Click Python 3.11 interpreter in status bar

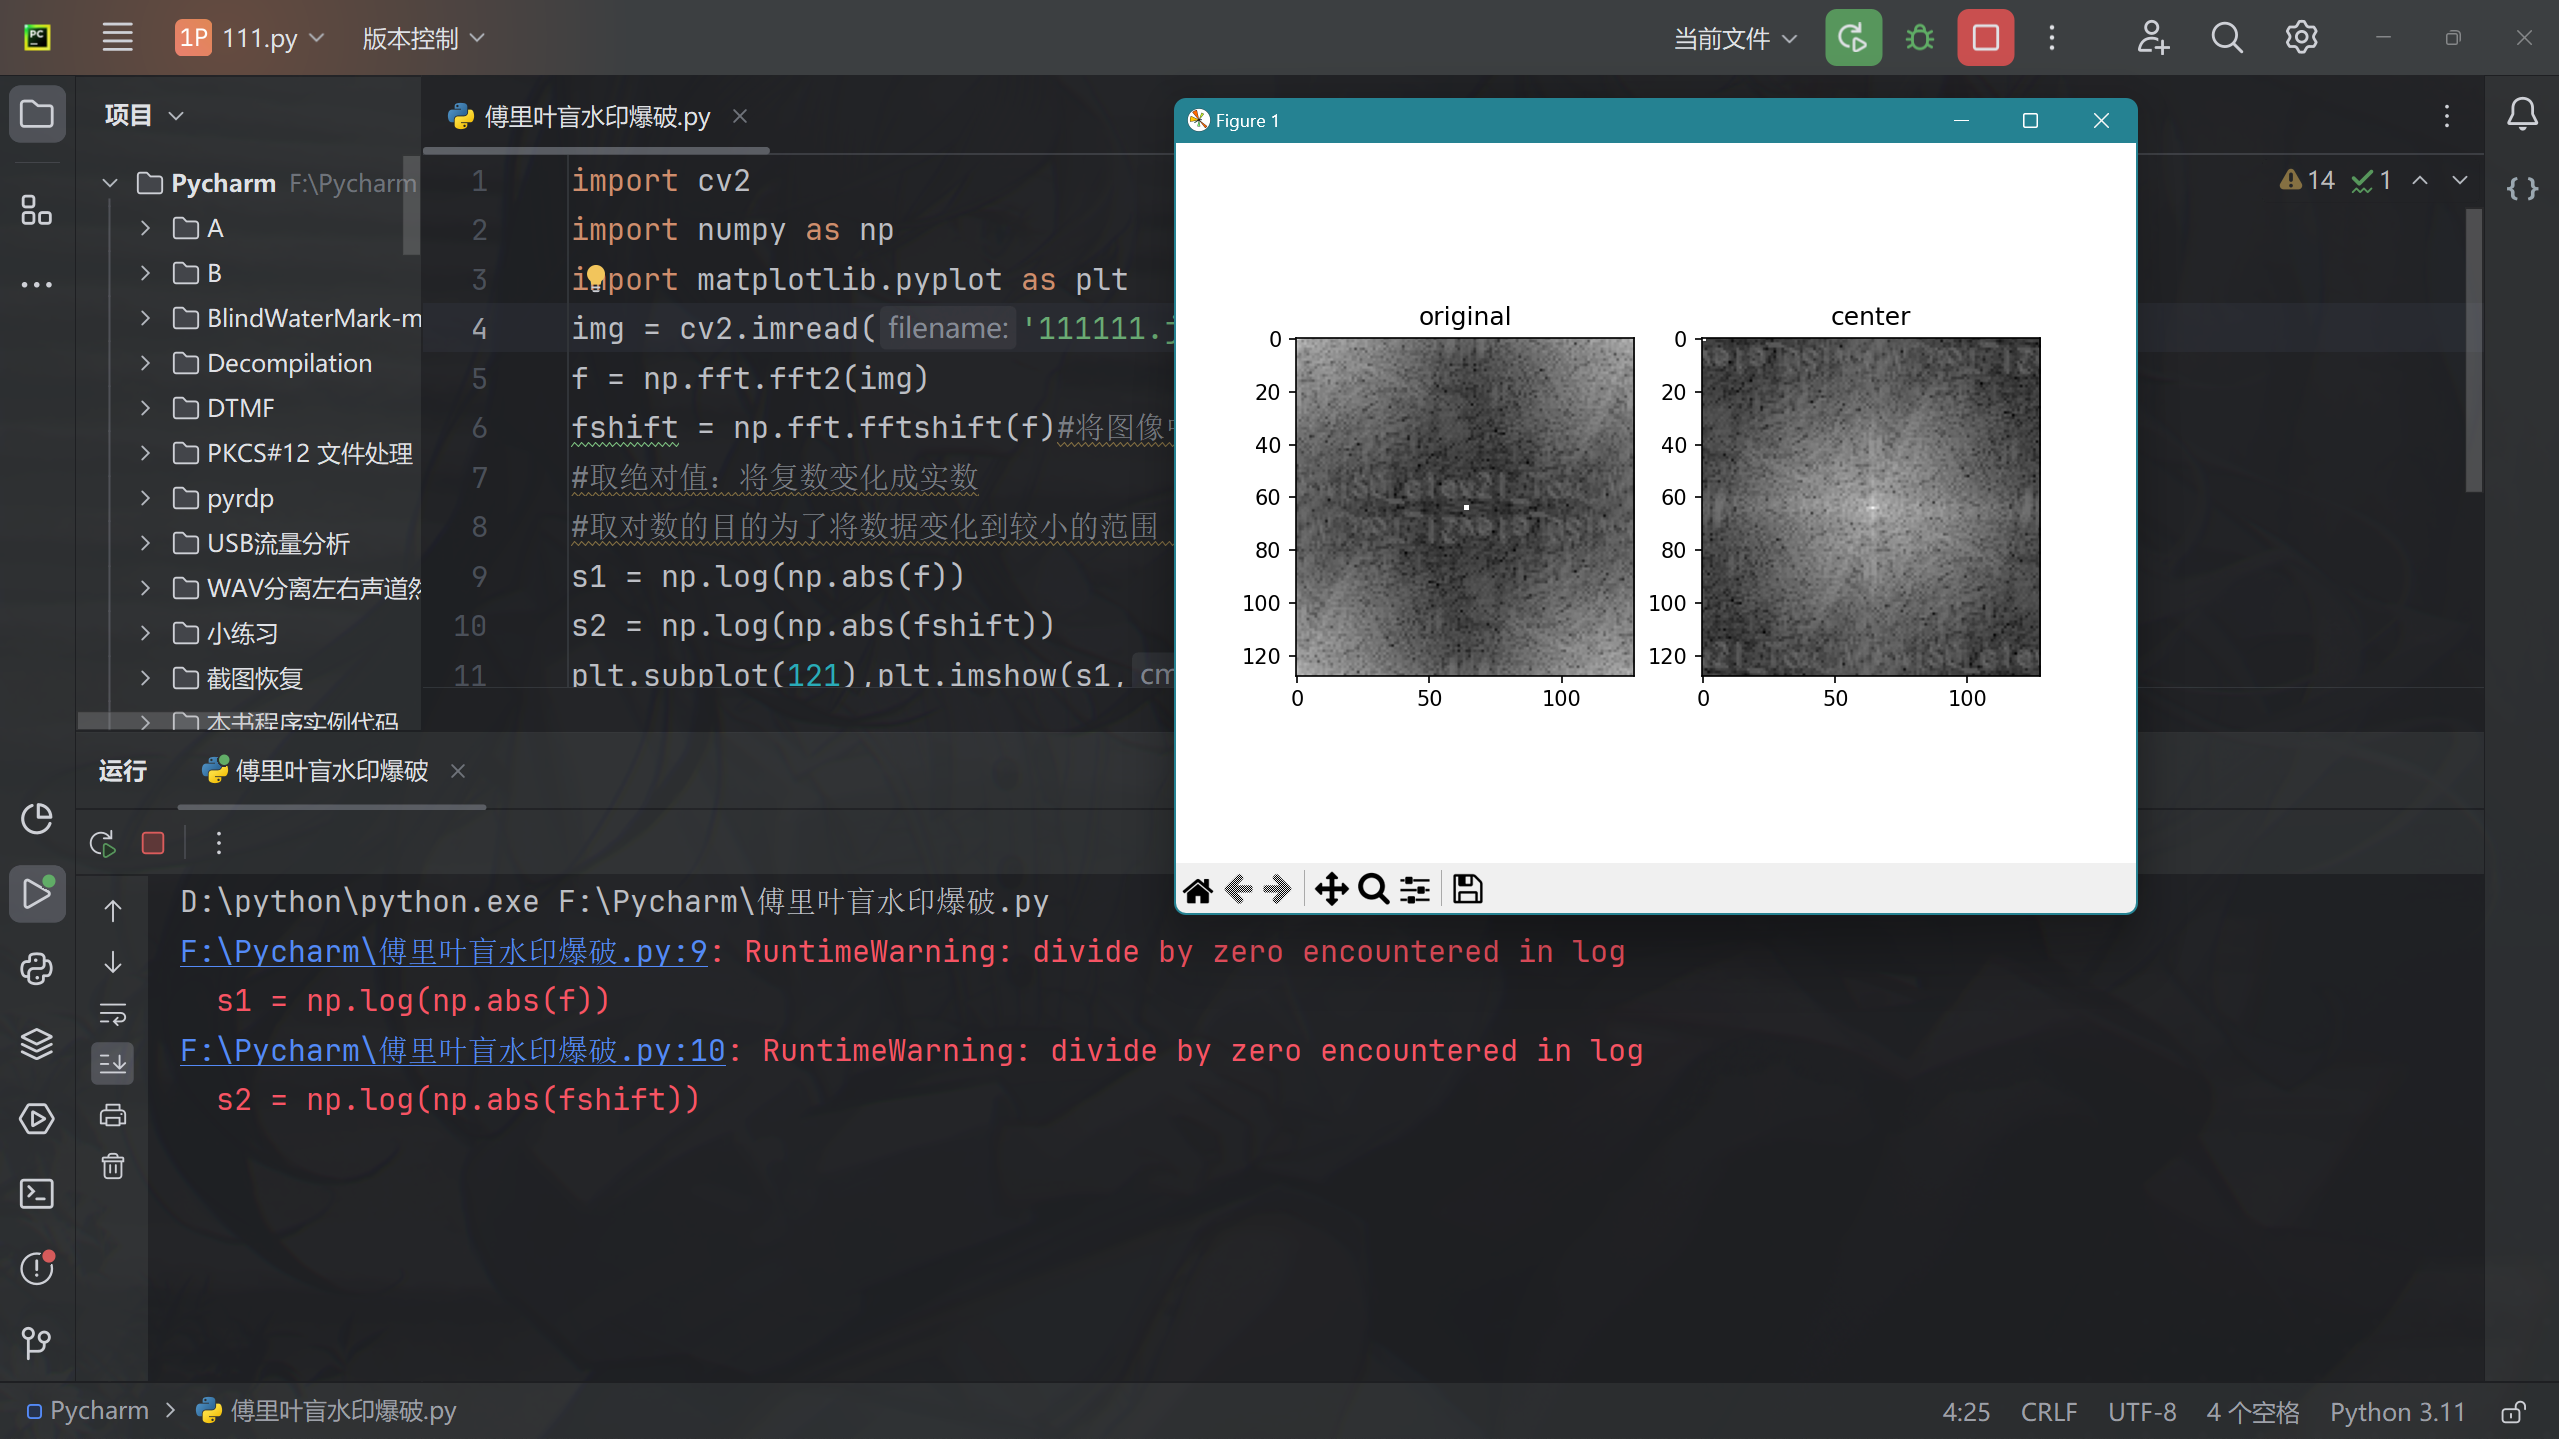2397,1412
